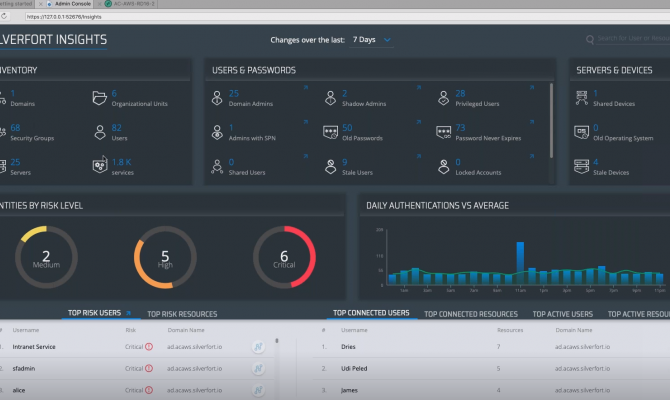Click the tallest 11am authentication bar
The height and width of the screenshot is (400, 670).
click(520, 263)
